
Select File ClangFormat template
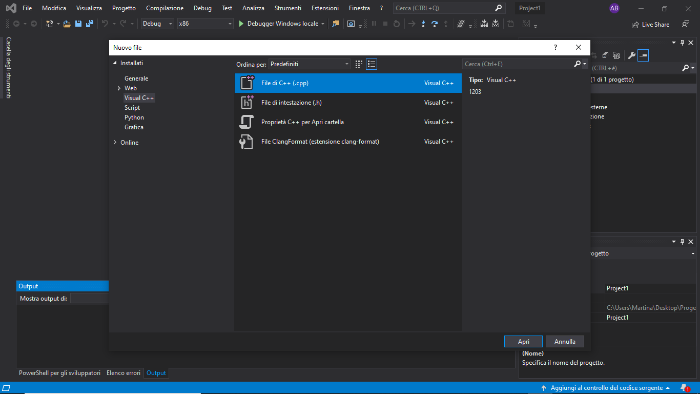click(348, 142)
